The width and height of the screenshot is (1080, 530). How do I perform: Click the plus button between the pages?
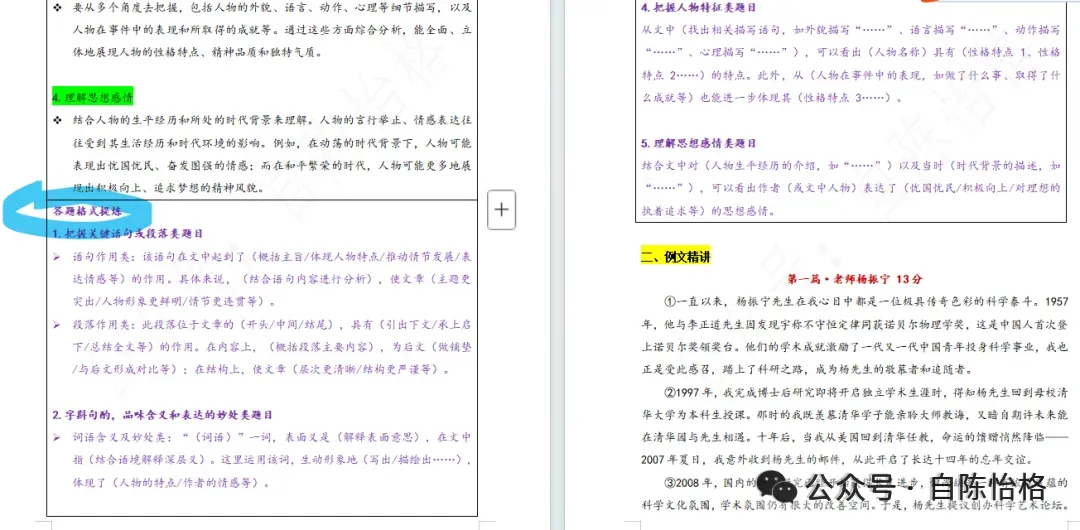pos(501,210)
